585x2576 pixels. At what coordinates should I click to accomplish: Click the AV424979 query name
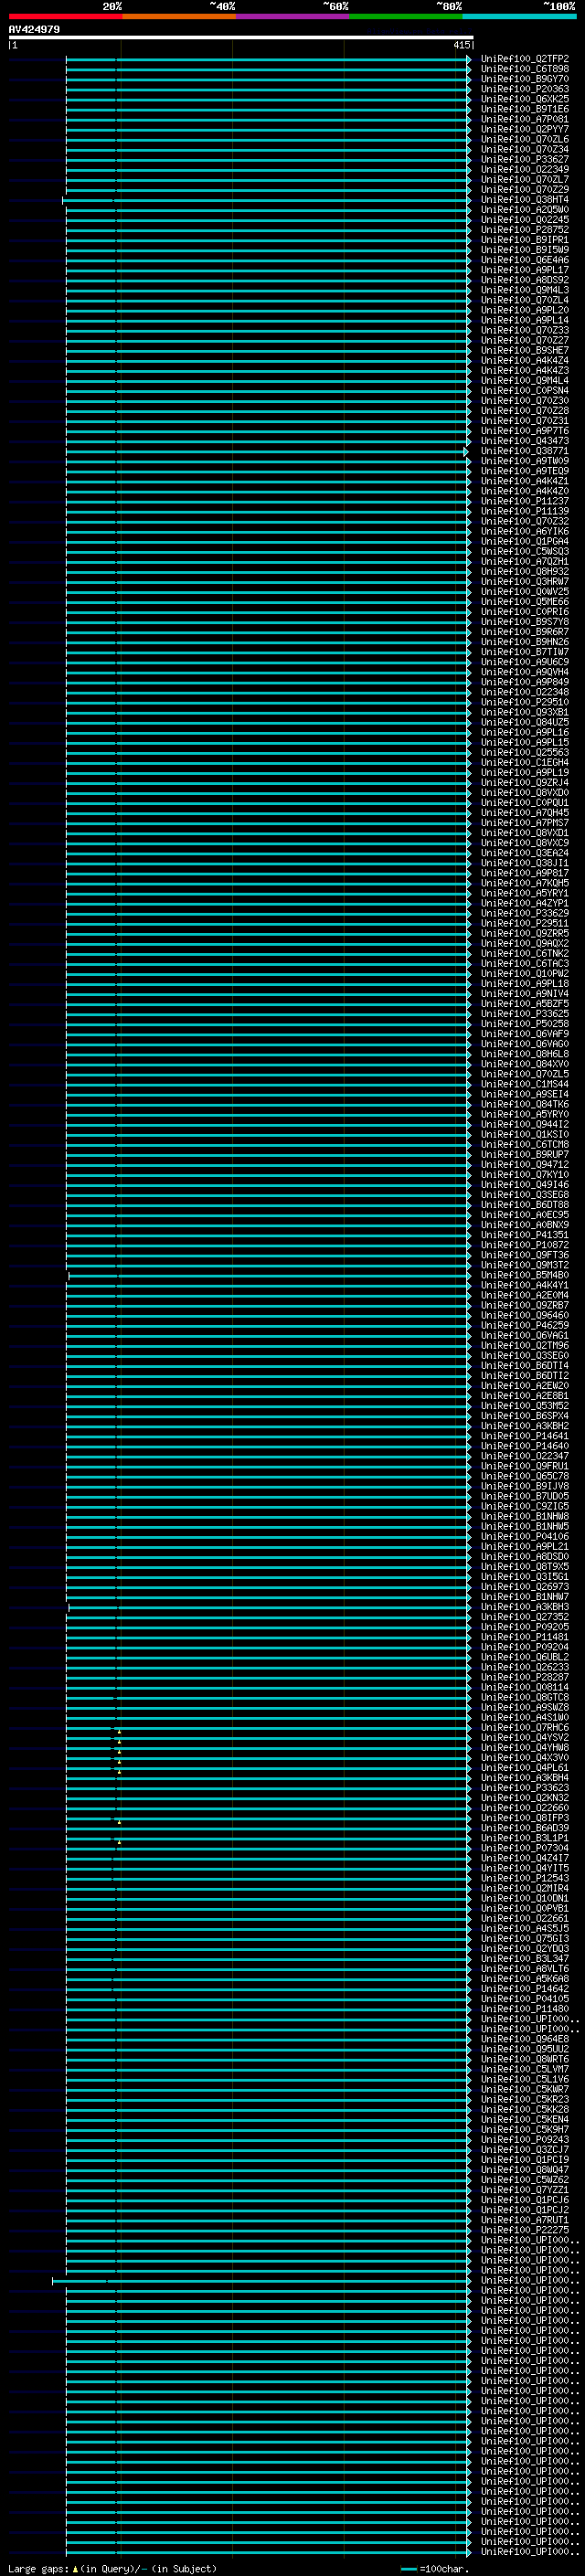pyautogui.click(x=34, y=30)
